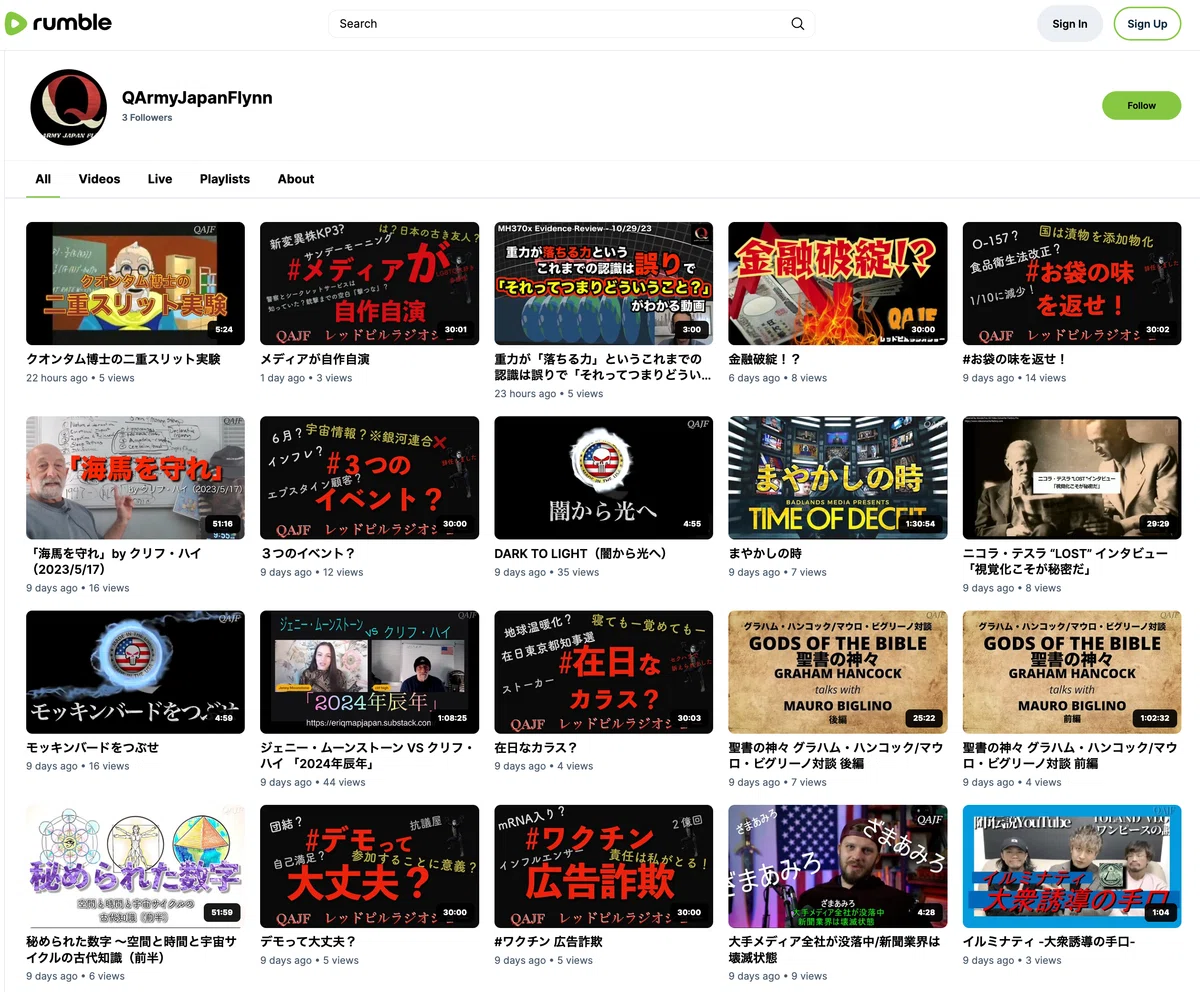1200x992 pixels.
Task: Click the 9 days ago • 44 views text
Action: (x=313, y=782)
